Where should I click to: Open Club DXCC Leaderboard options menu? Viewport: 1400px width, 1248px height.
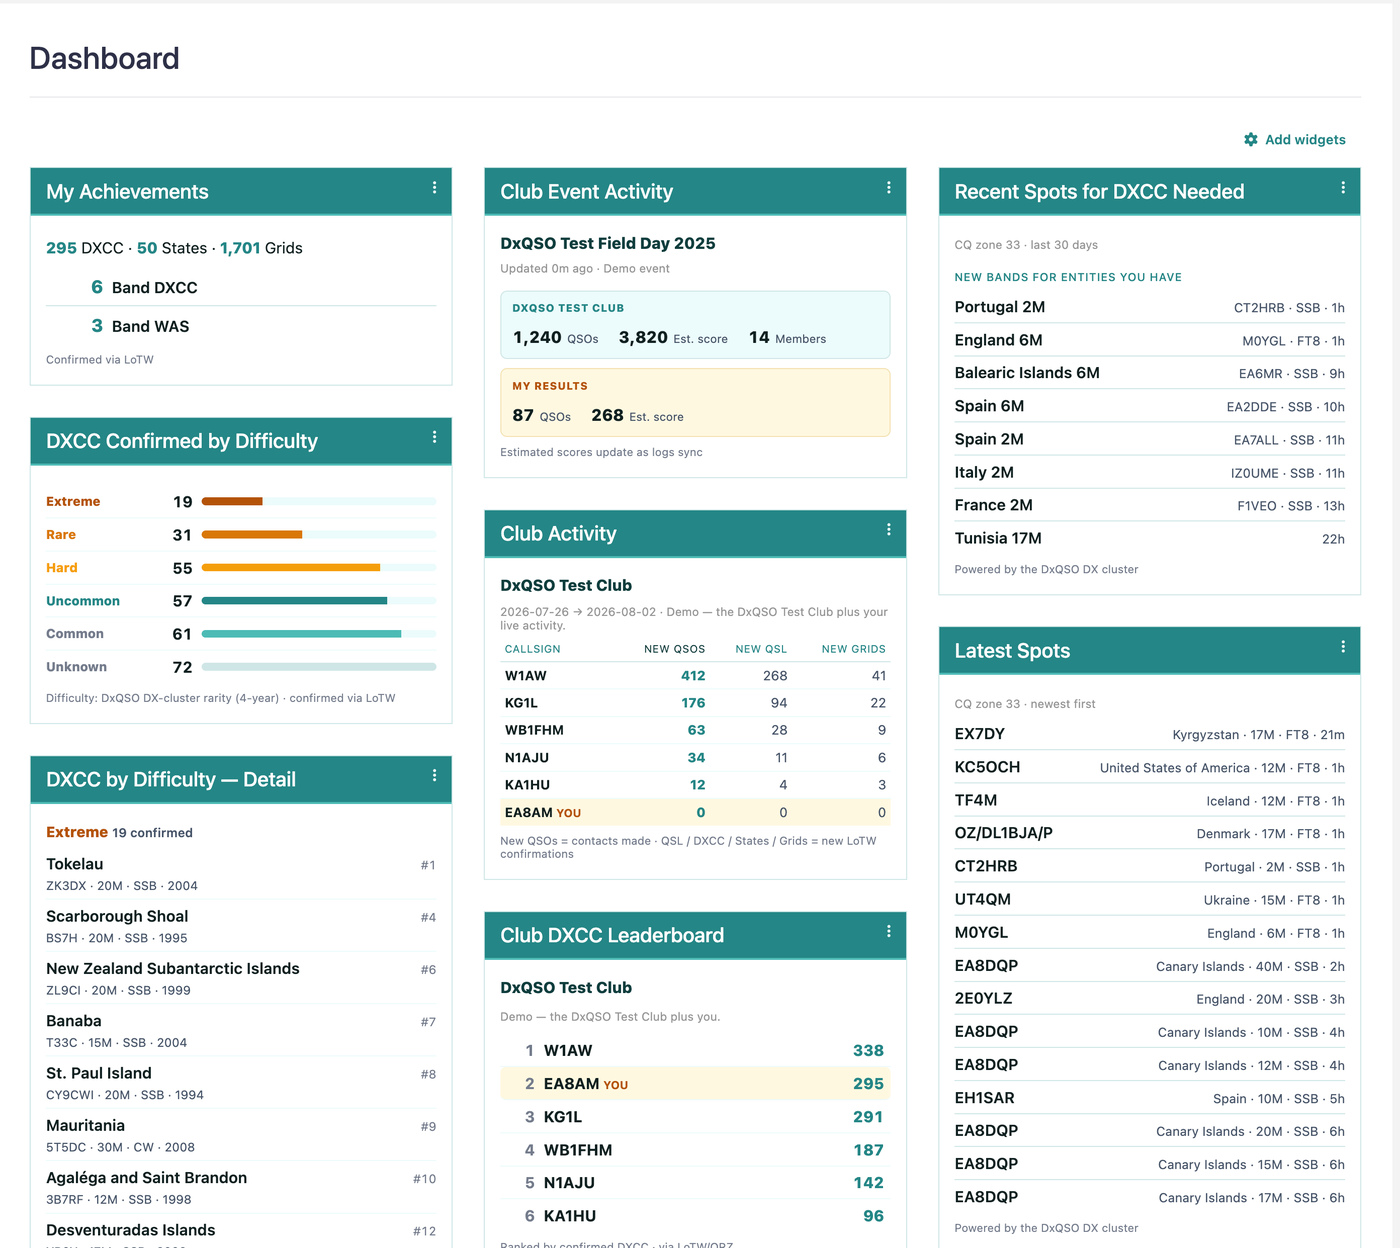888,932
